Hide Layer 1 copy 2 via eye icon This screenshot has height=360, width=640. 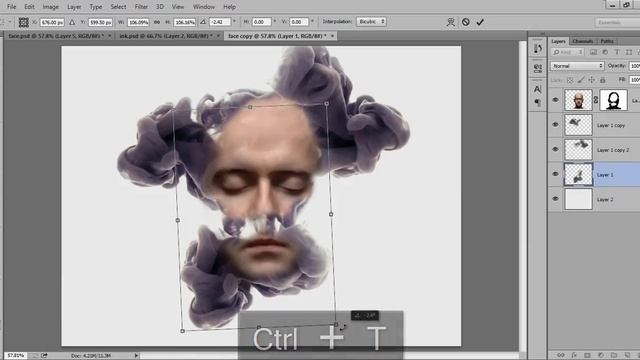pyautogui.click(x=555, y=150)
